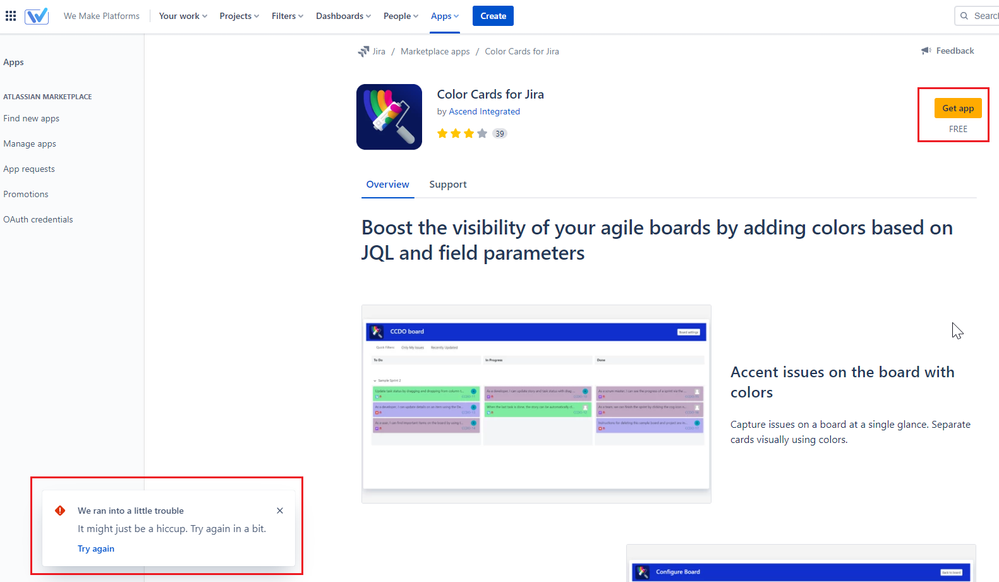The width and height of the screenshot is (999, 582).
Task: Click Try again in error toast
Action: coord(96,549)
